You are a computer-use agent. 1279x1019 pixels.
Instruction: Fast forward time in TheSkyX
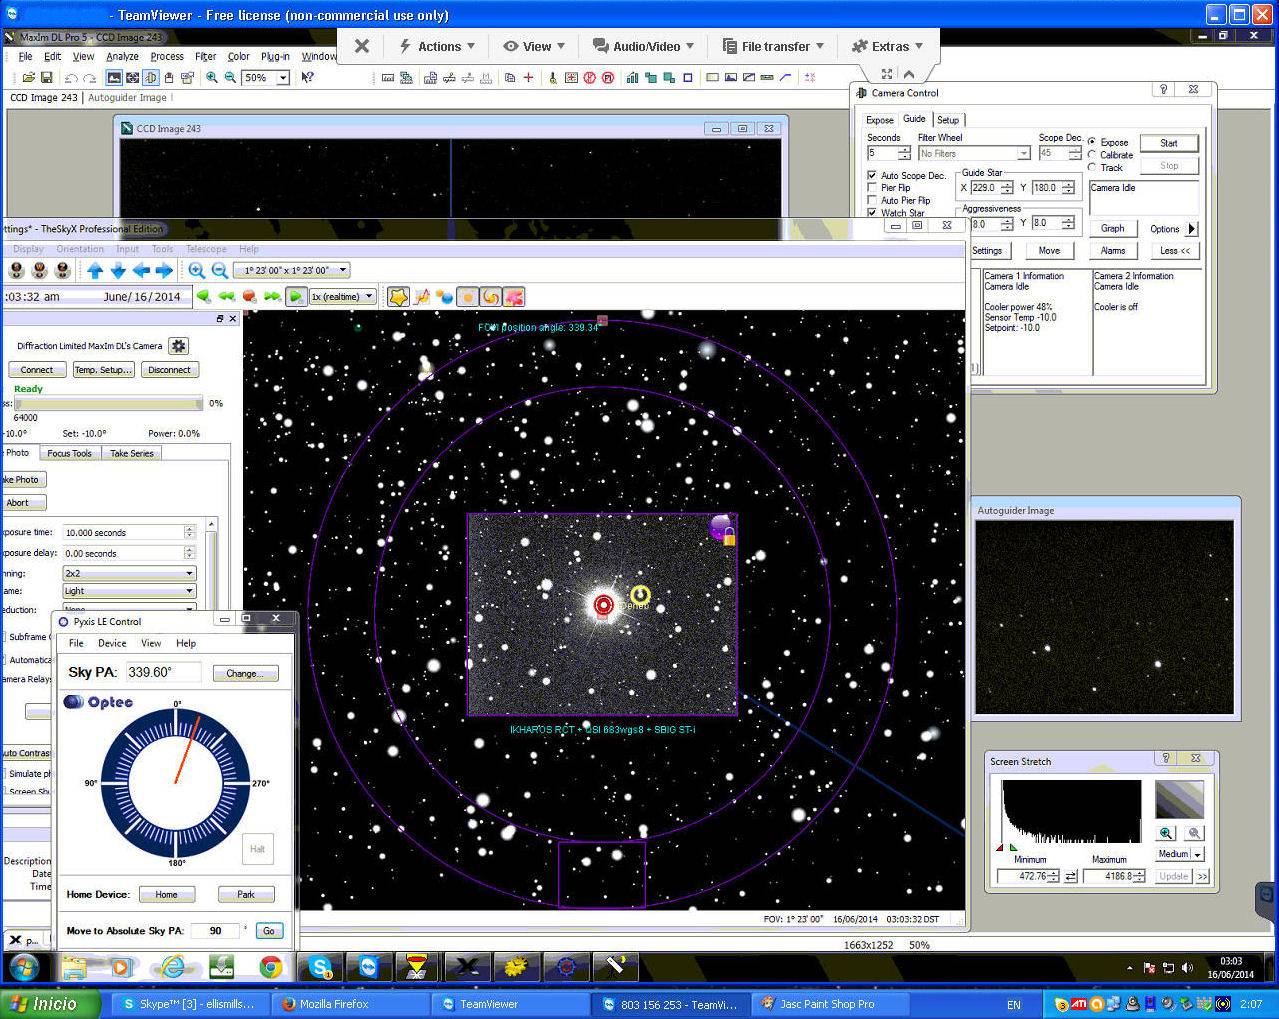click(x=272, y=297)
